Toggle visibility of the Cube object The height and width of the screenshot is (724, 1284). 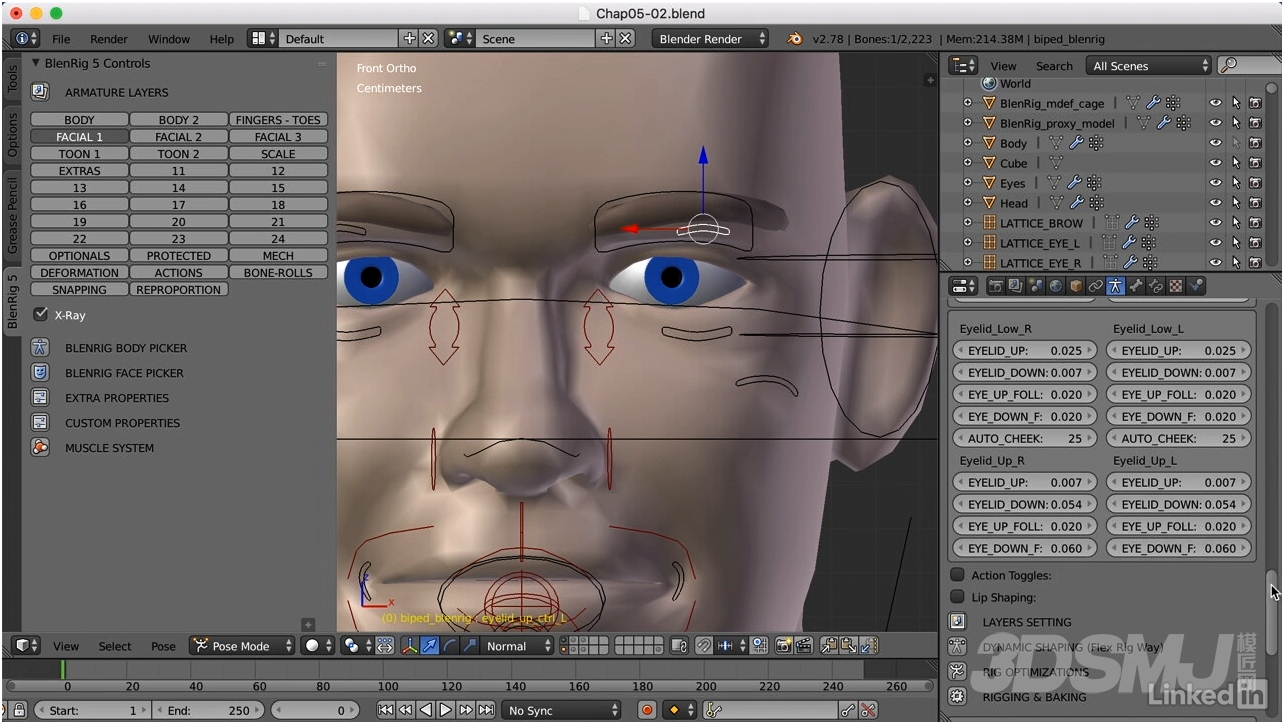point(1215,163)
